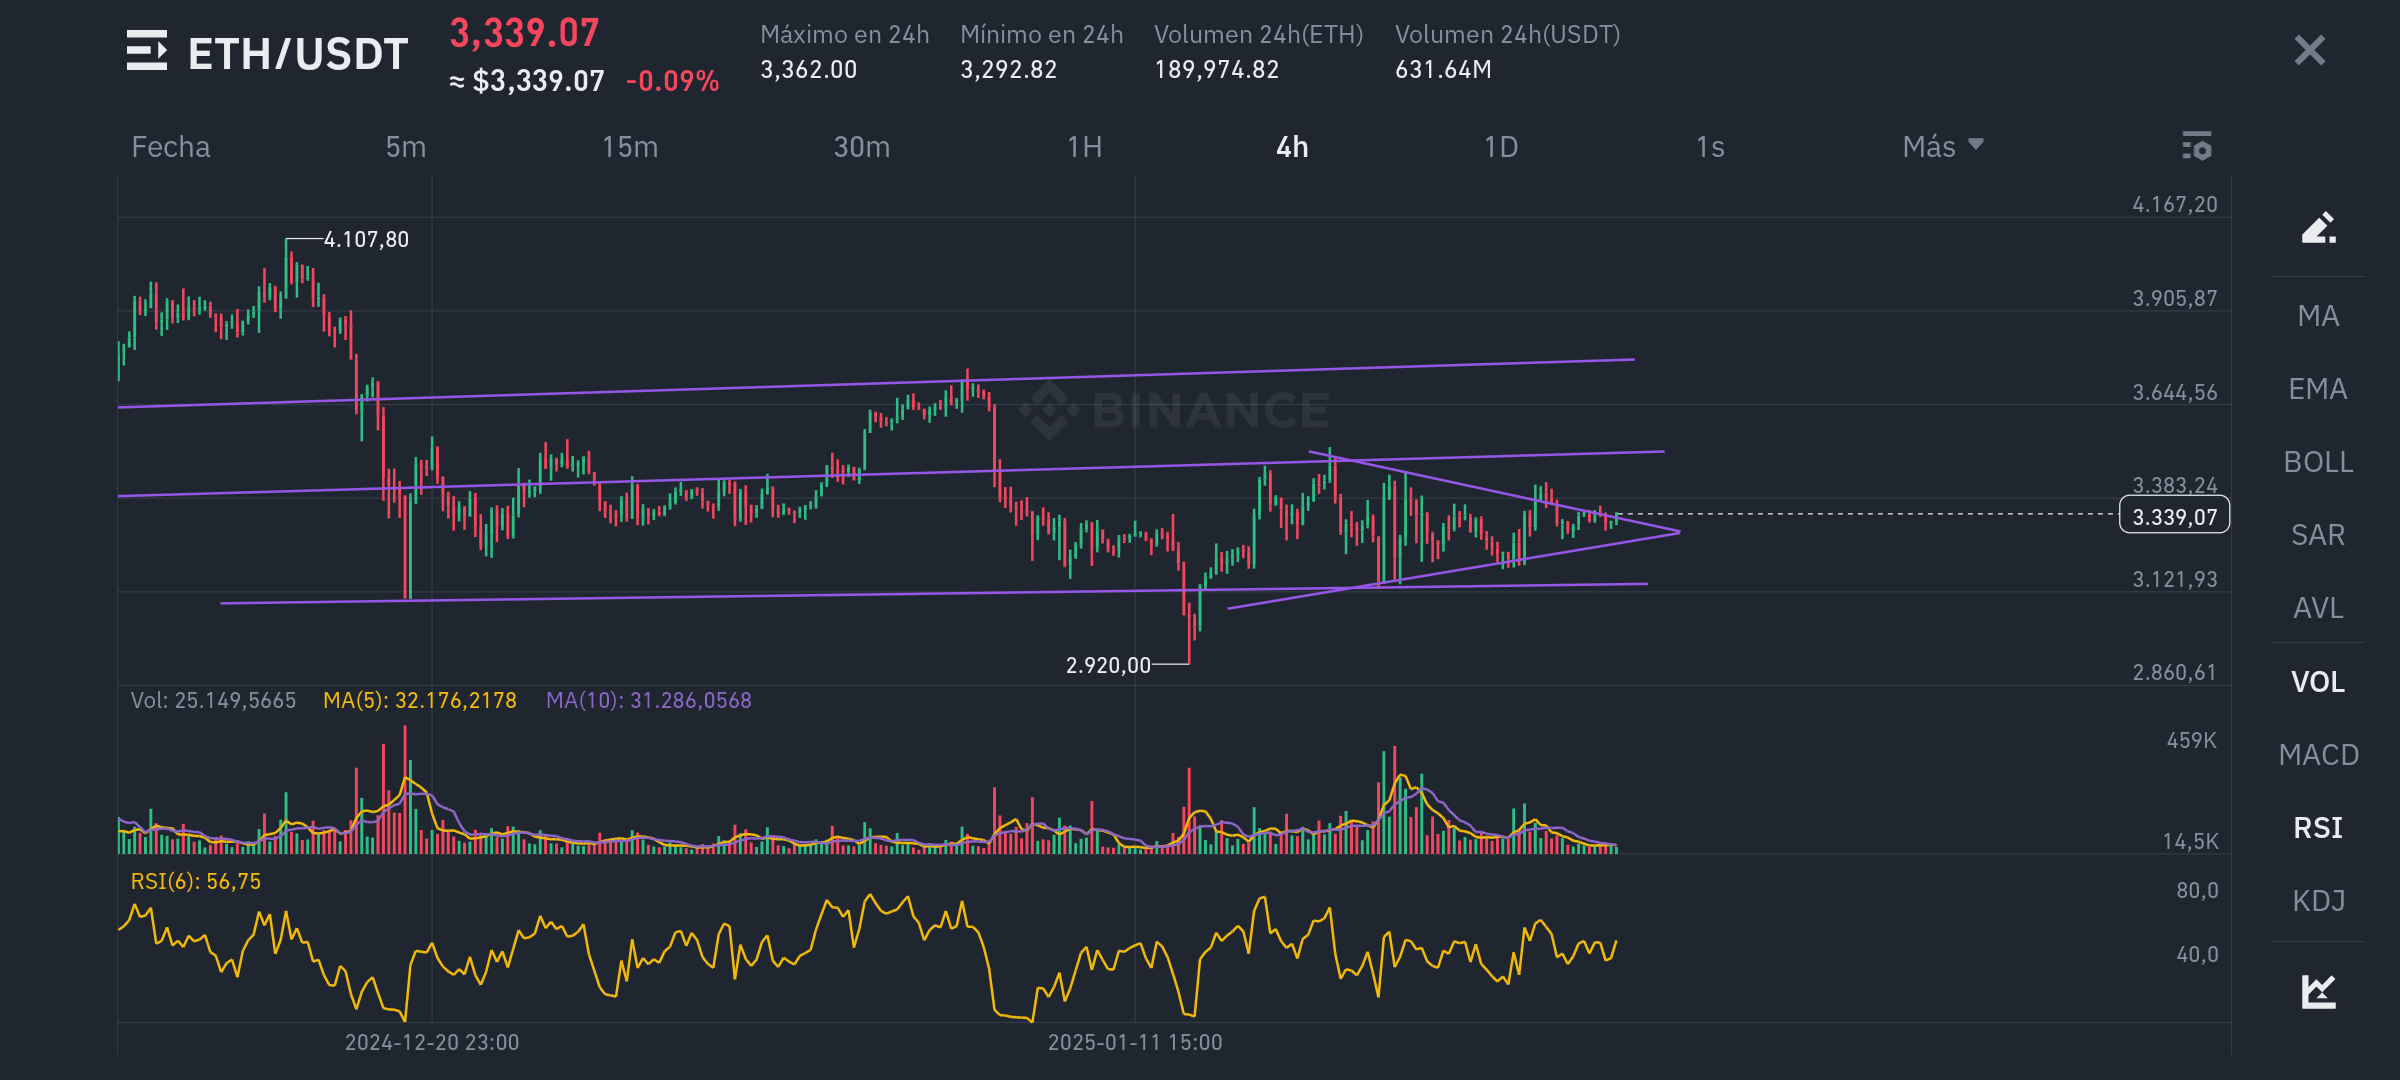Click the 4.107,80 high price label
Screen dimensions: 2400x1080
click(x=366, y=239)
